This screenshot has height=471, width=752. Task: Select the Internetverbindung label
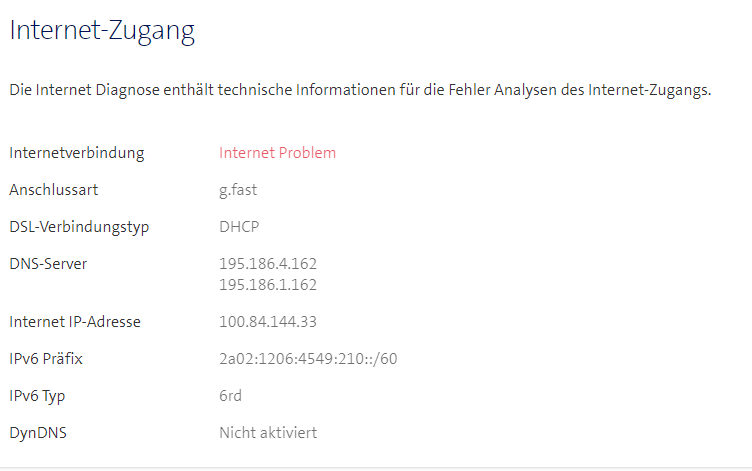coord(77,153)
